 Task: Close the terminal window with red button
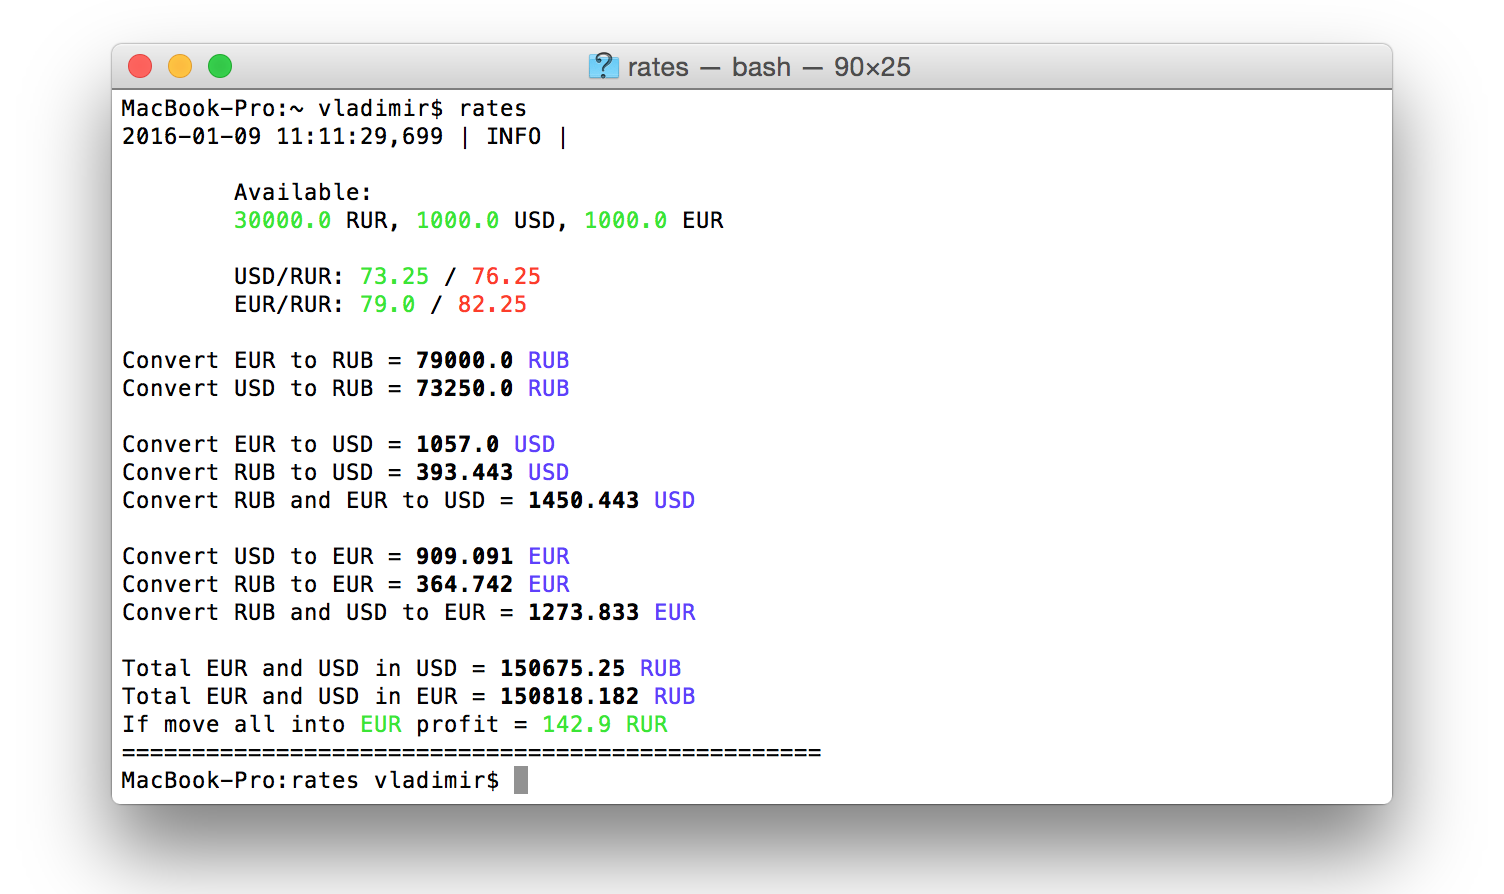pyautogui.click(x=140, y=66)
